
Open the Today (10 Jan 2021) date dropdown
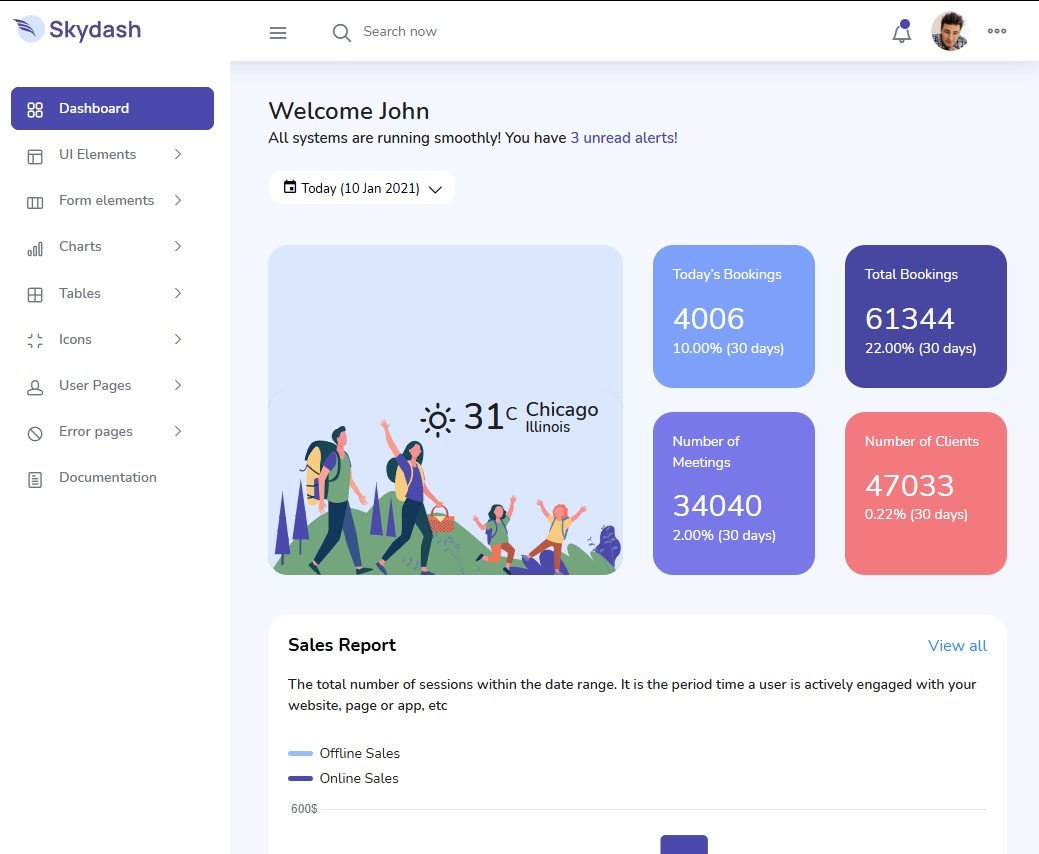pos(361,187)
